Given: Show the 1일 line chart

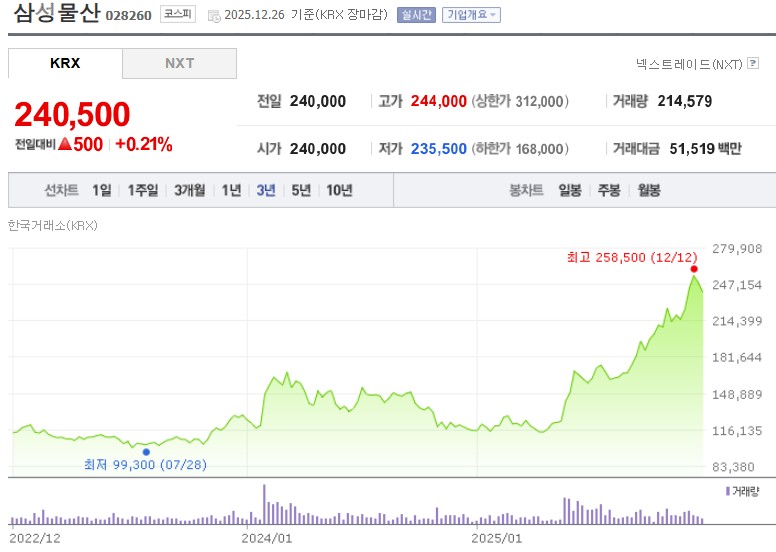Looking at the screenshot, I should [102, 190].
